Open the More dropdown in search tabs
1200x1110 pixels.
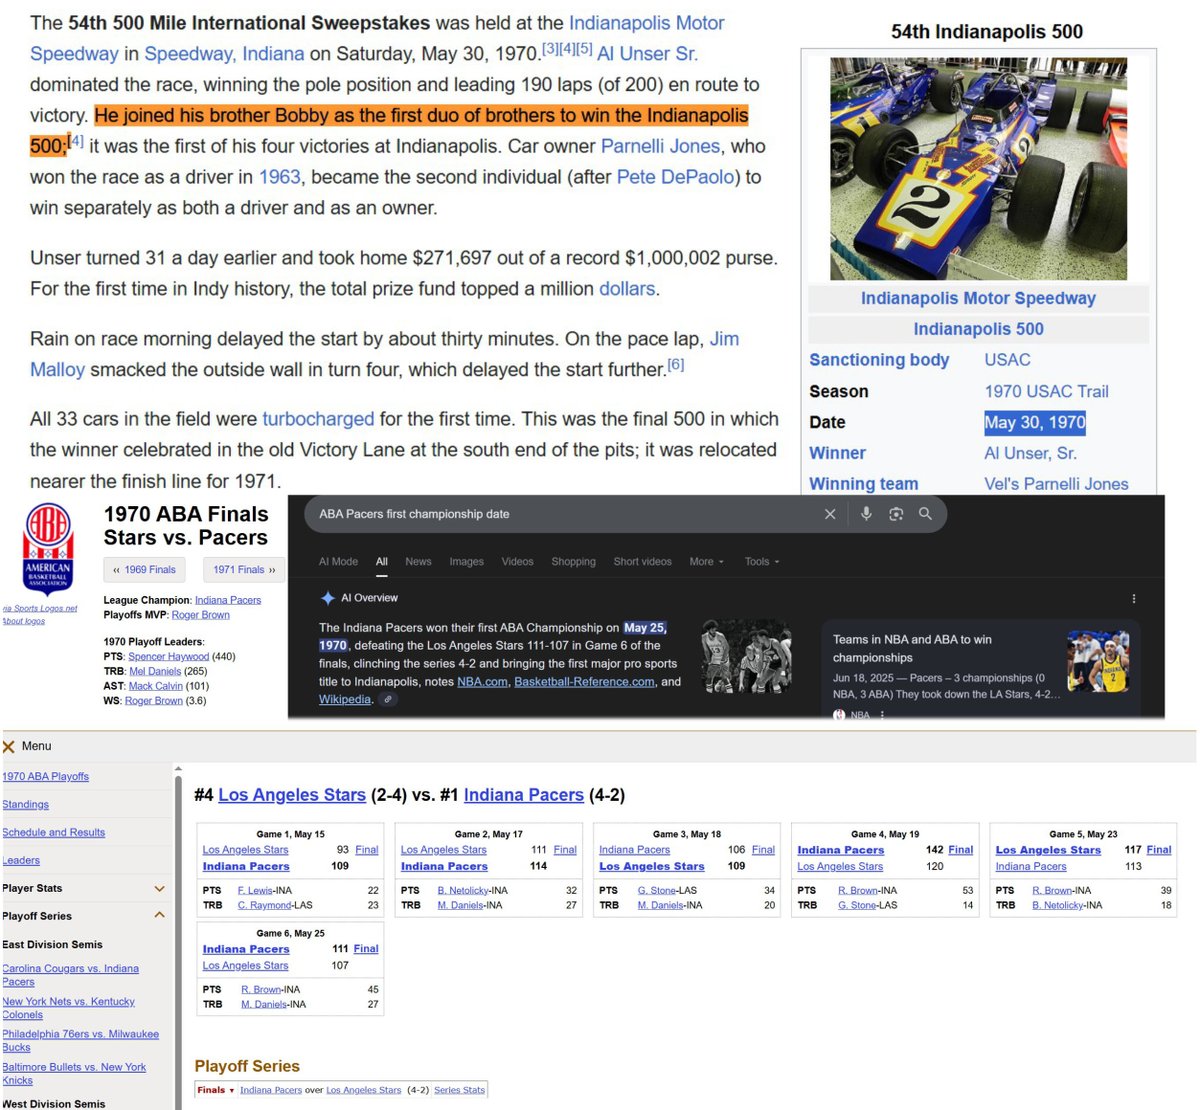[x=706, y=562]
